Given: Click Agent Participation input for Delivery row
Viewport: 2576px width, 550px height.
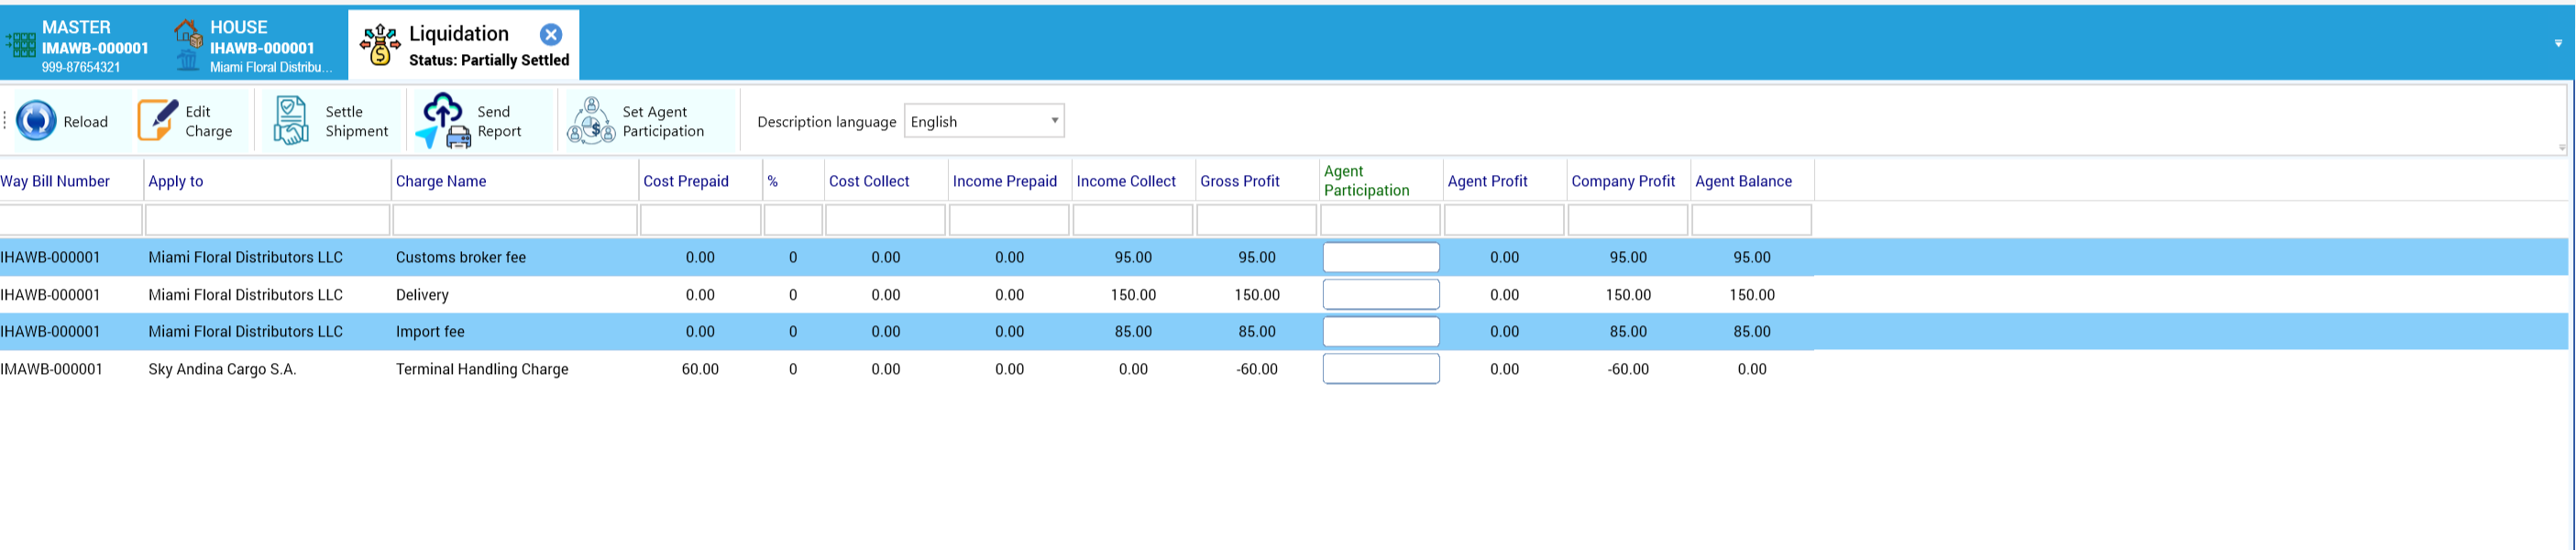Looking at the screenshot, I should tap(1381, 294).
